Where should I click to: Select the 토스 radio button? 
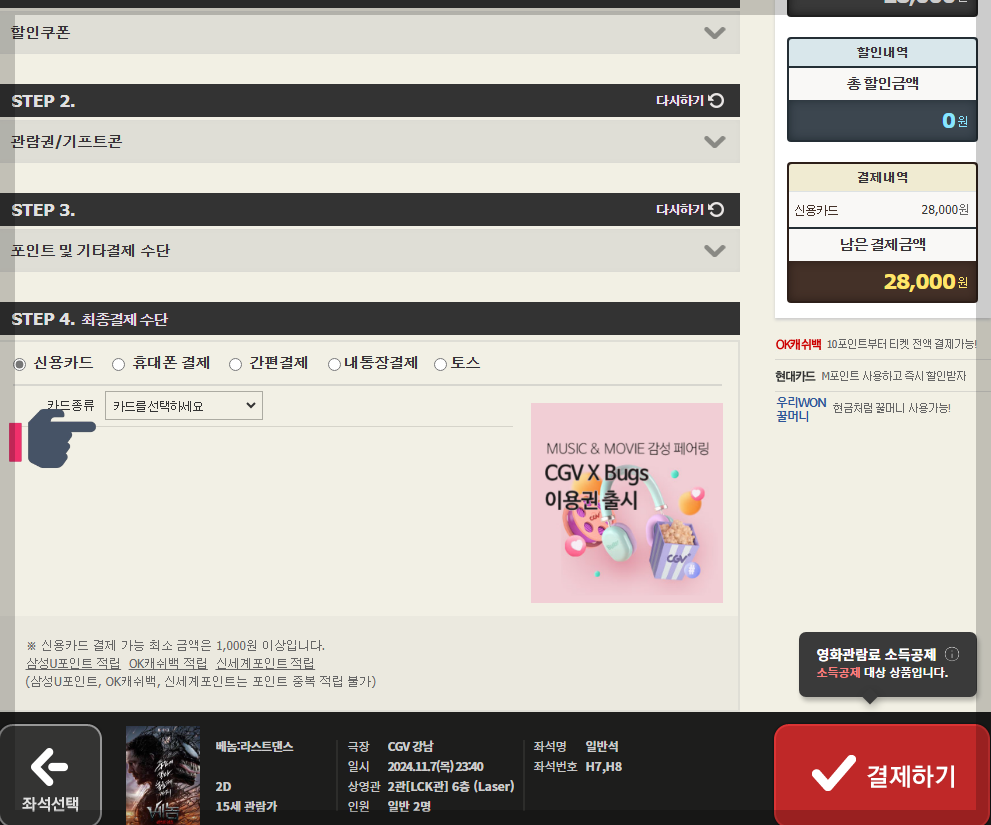(441, 364)
